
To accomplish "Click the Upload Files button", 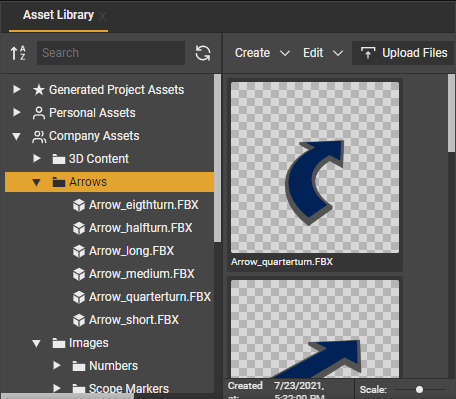I will click(x=403, y=53).
